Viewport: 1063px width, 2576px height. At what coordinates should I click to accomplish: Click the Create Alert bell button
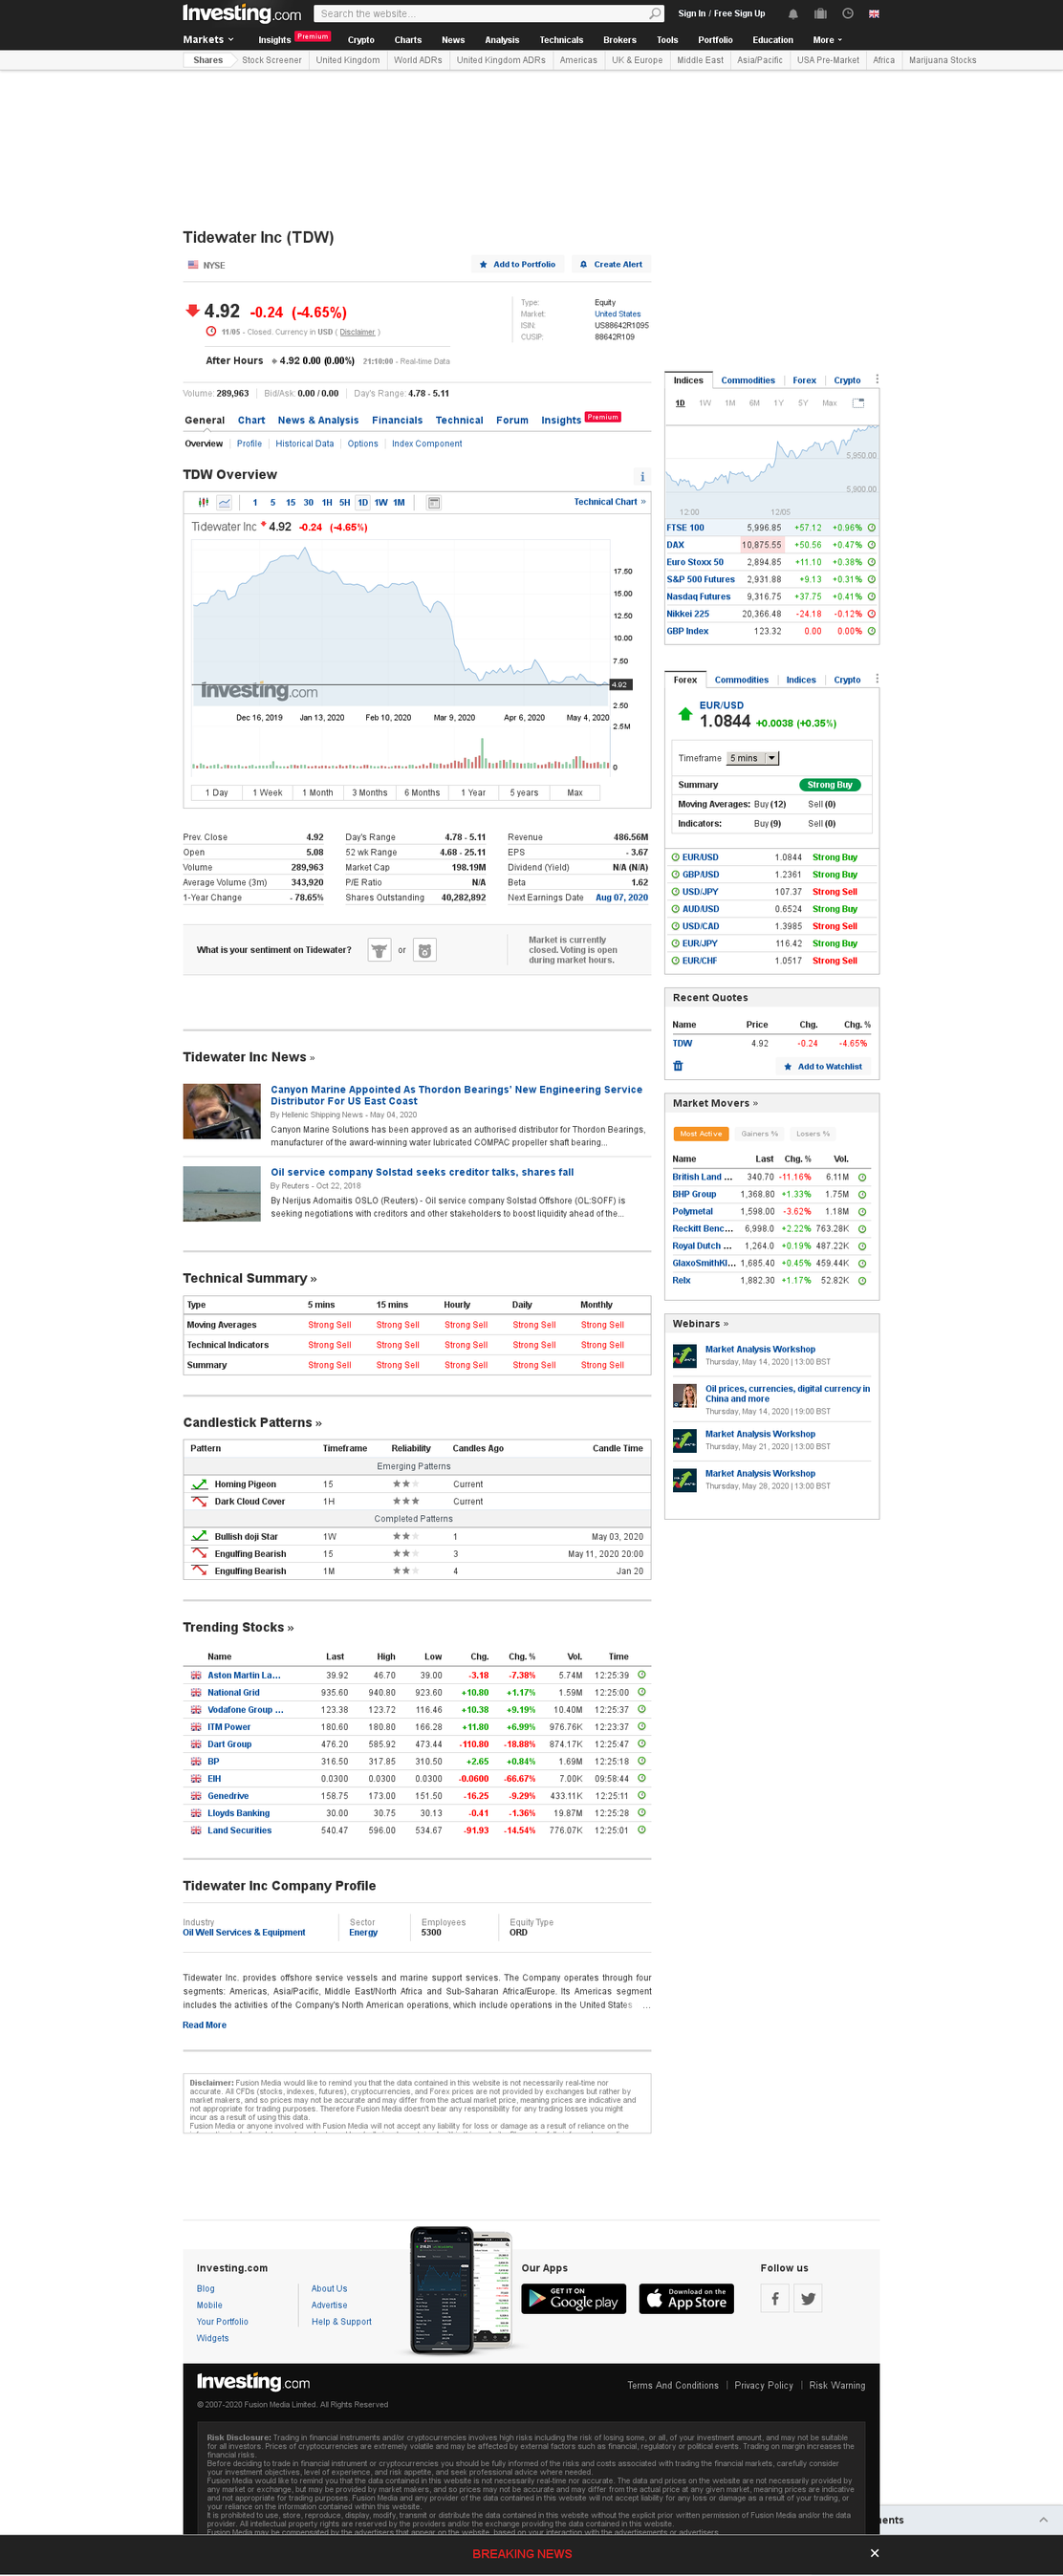[611, 265]
